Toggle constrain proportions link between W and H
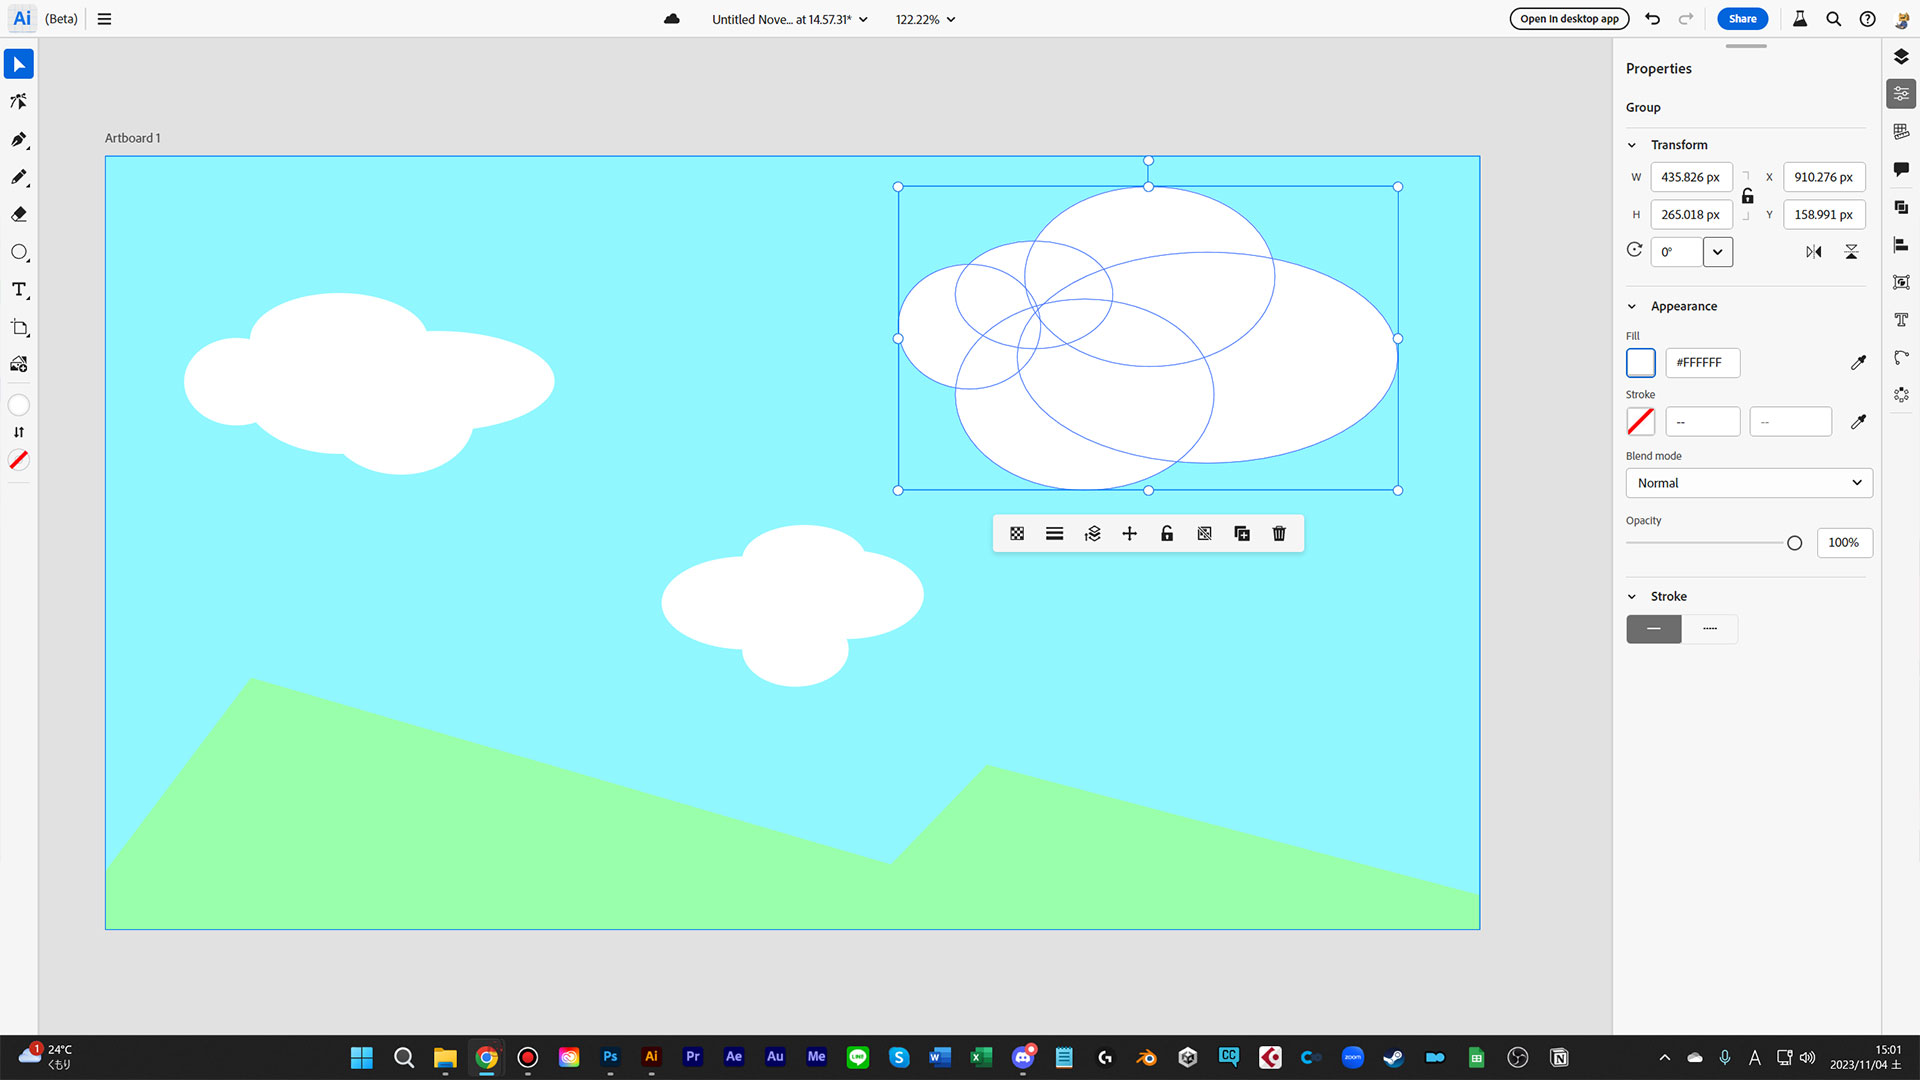1920x1080 pixels. [x=1748, y=196]
